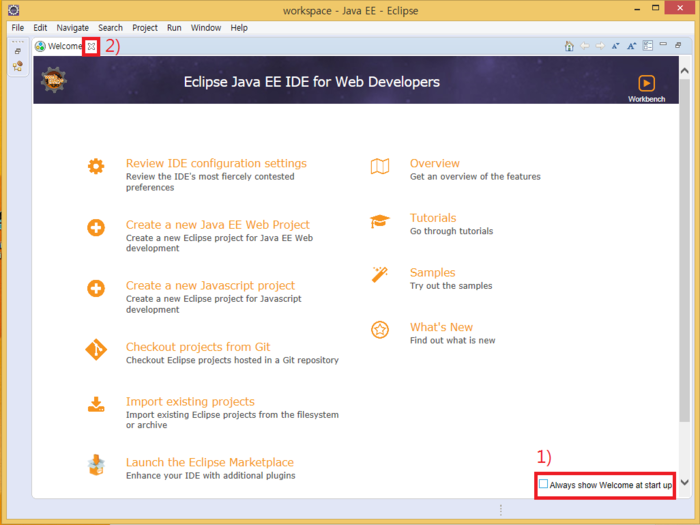
Task: Open Create a new Java EE Web Project
Action: [x=217, y=225]
